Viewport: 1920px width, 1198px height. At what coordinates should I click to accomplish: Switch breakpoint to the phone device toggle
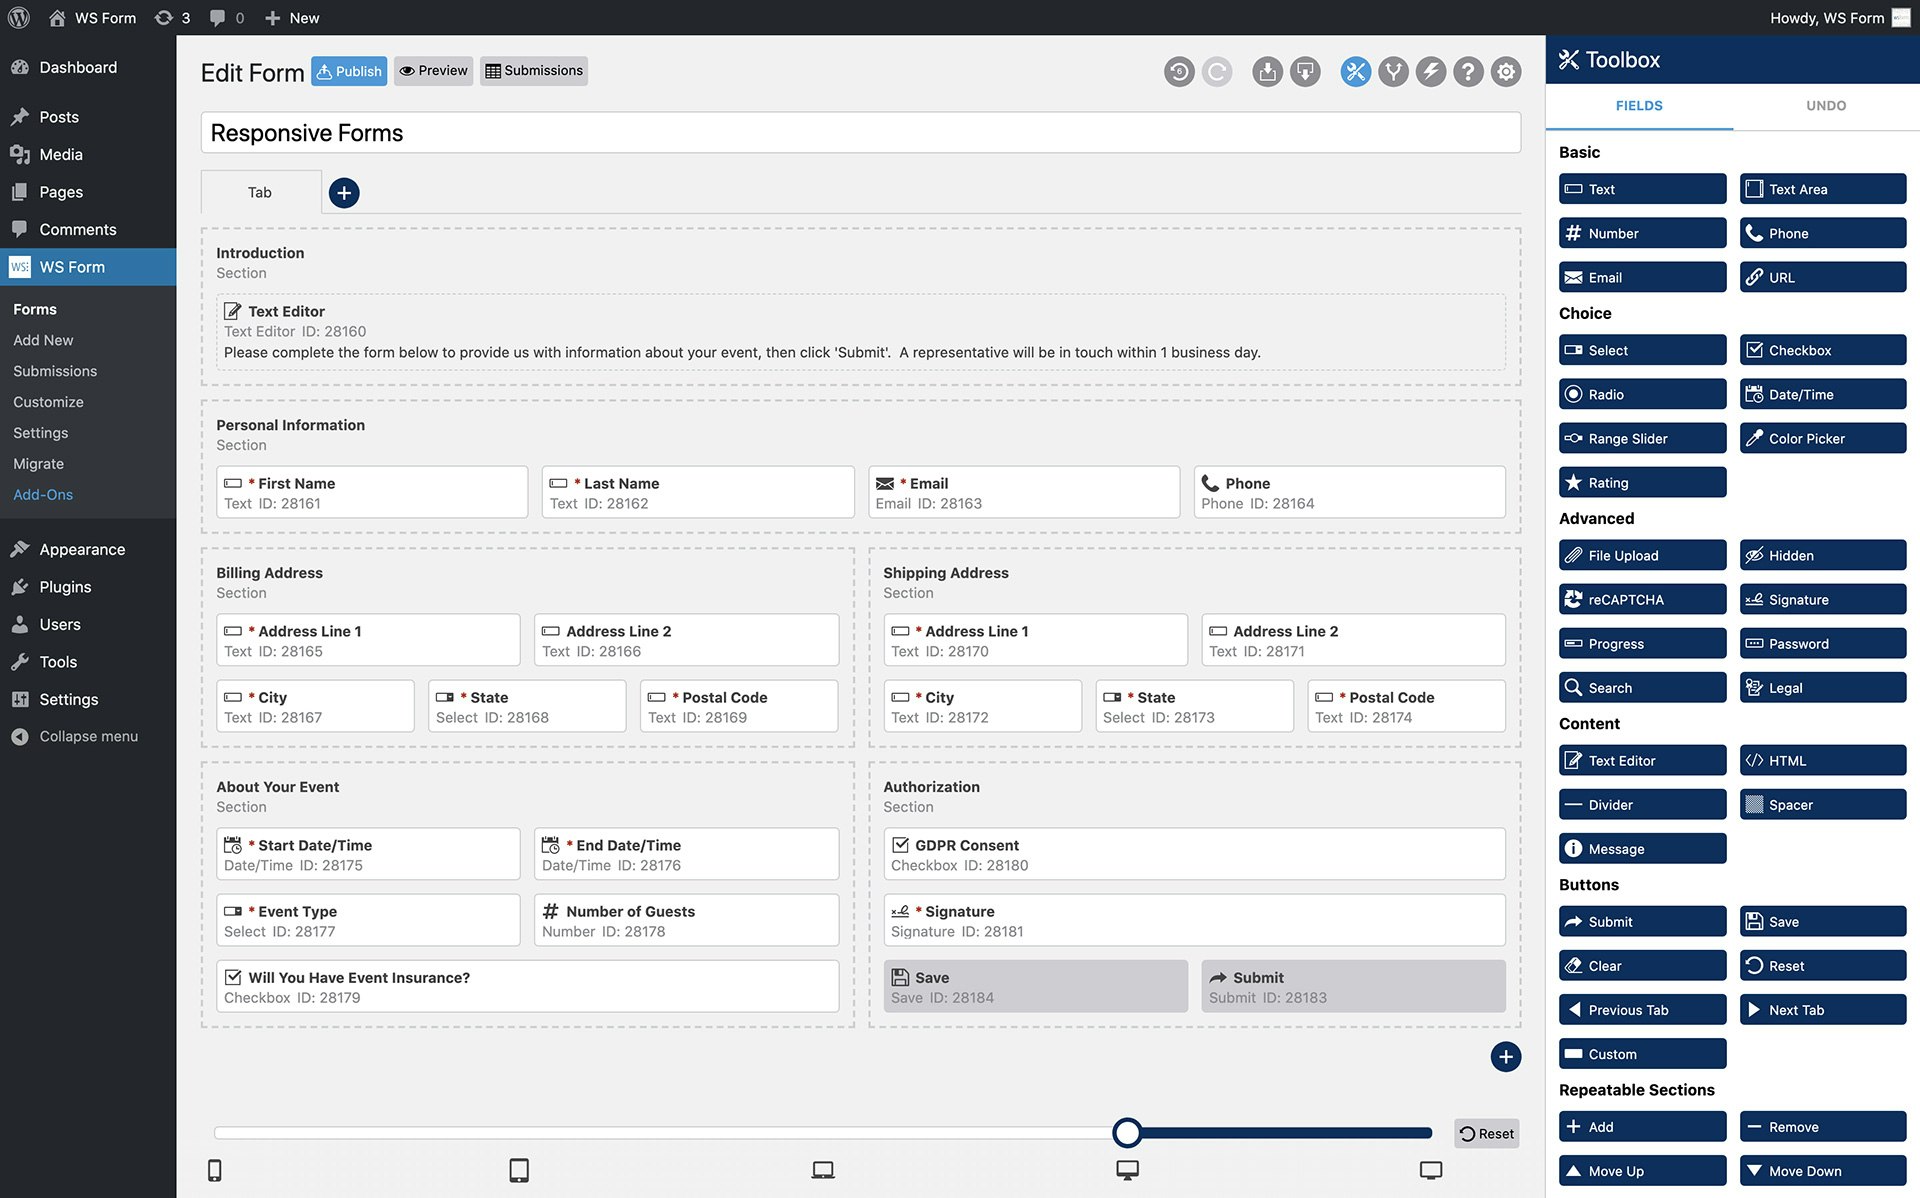(x=215, y=1168)
